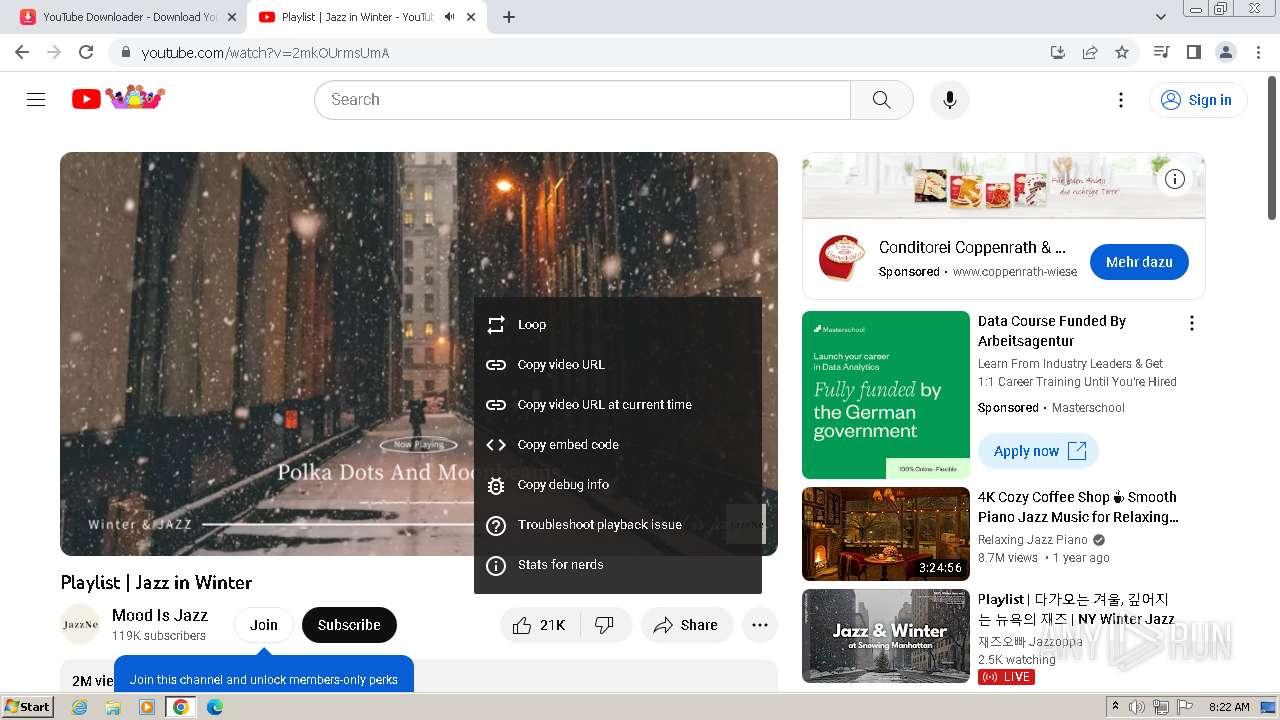This screenshot has height=720, width=1280.
Task: Focus the YouTube search field
Action: click(582, 99)
